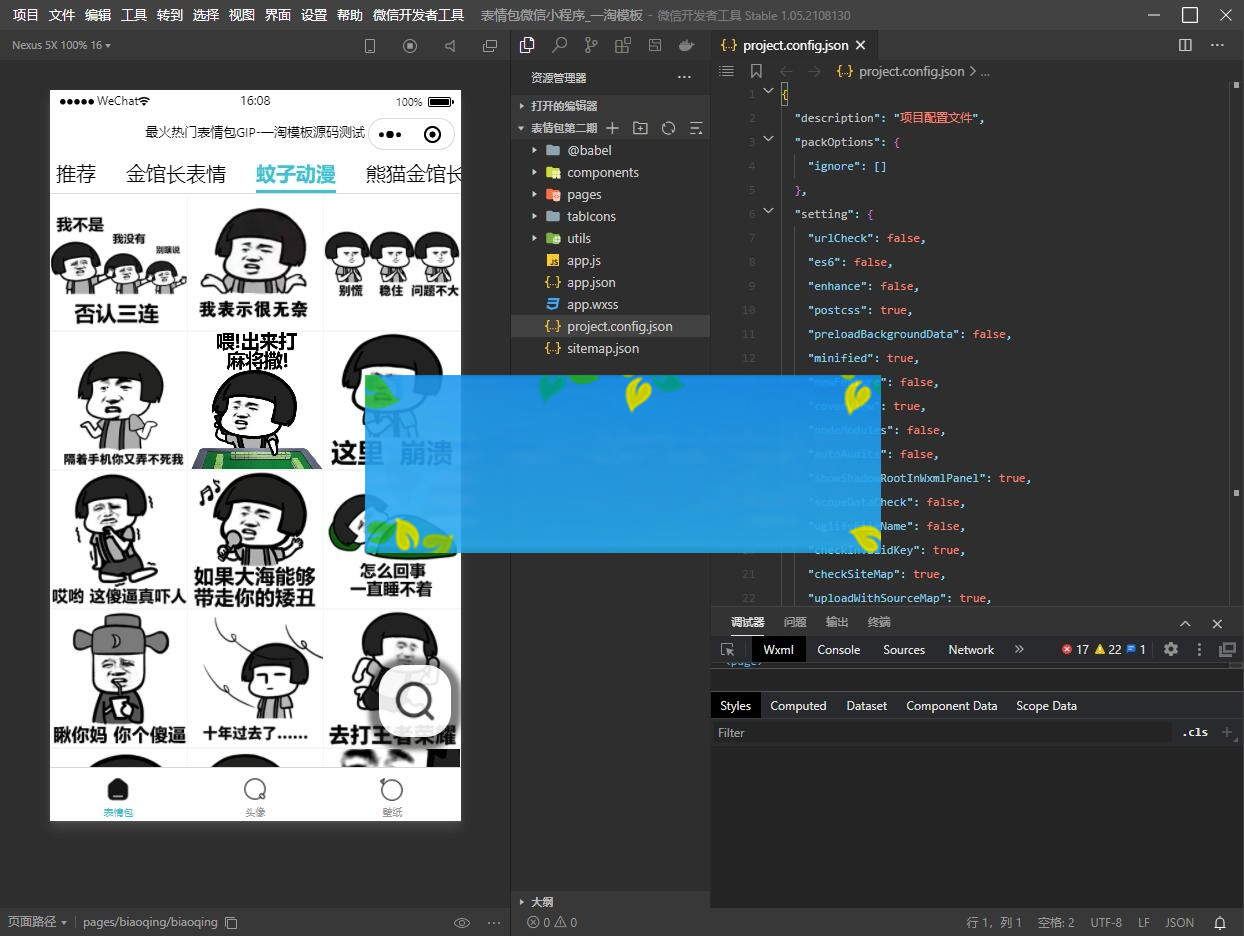This screenshot has height=936, width=1244.
Task: Activate the element inspector picker in the debugger
Action: 728,649
